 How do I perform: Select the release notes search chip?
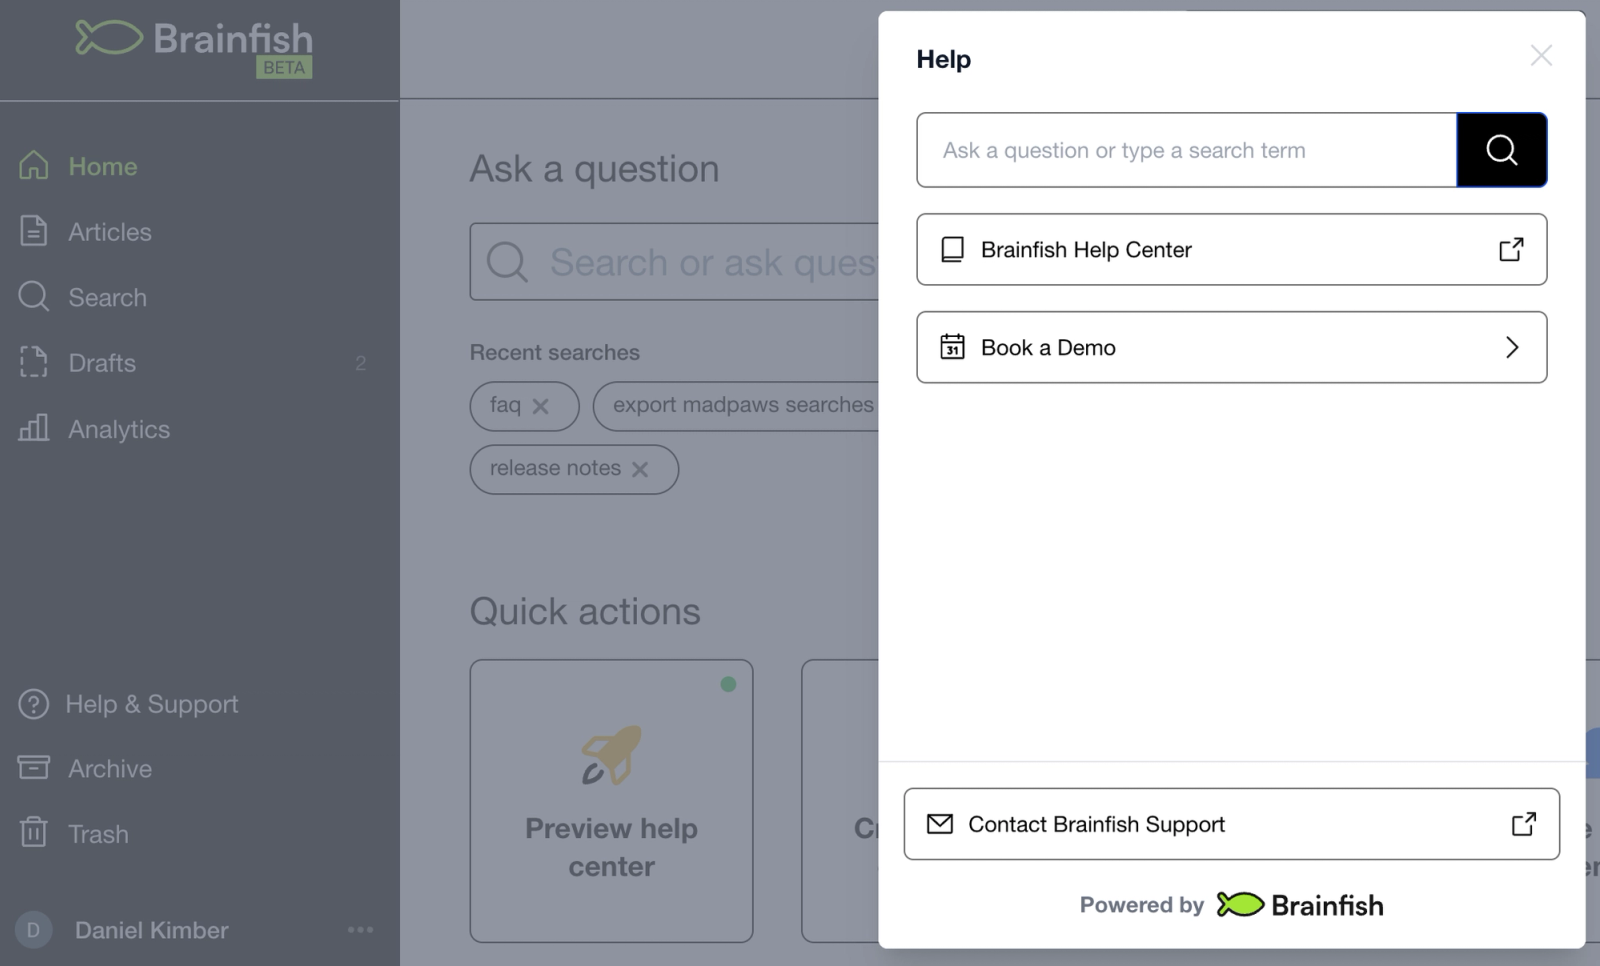pos(555,468)
